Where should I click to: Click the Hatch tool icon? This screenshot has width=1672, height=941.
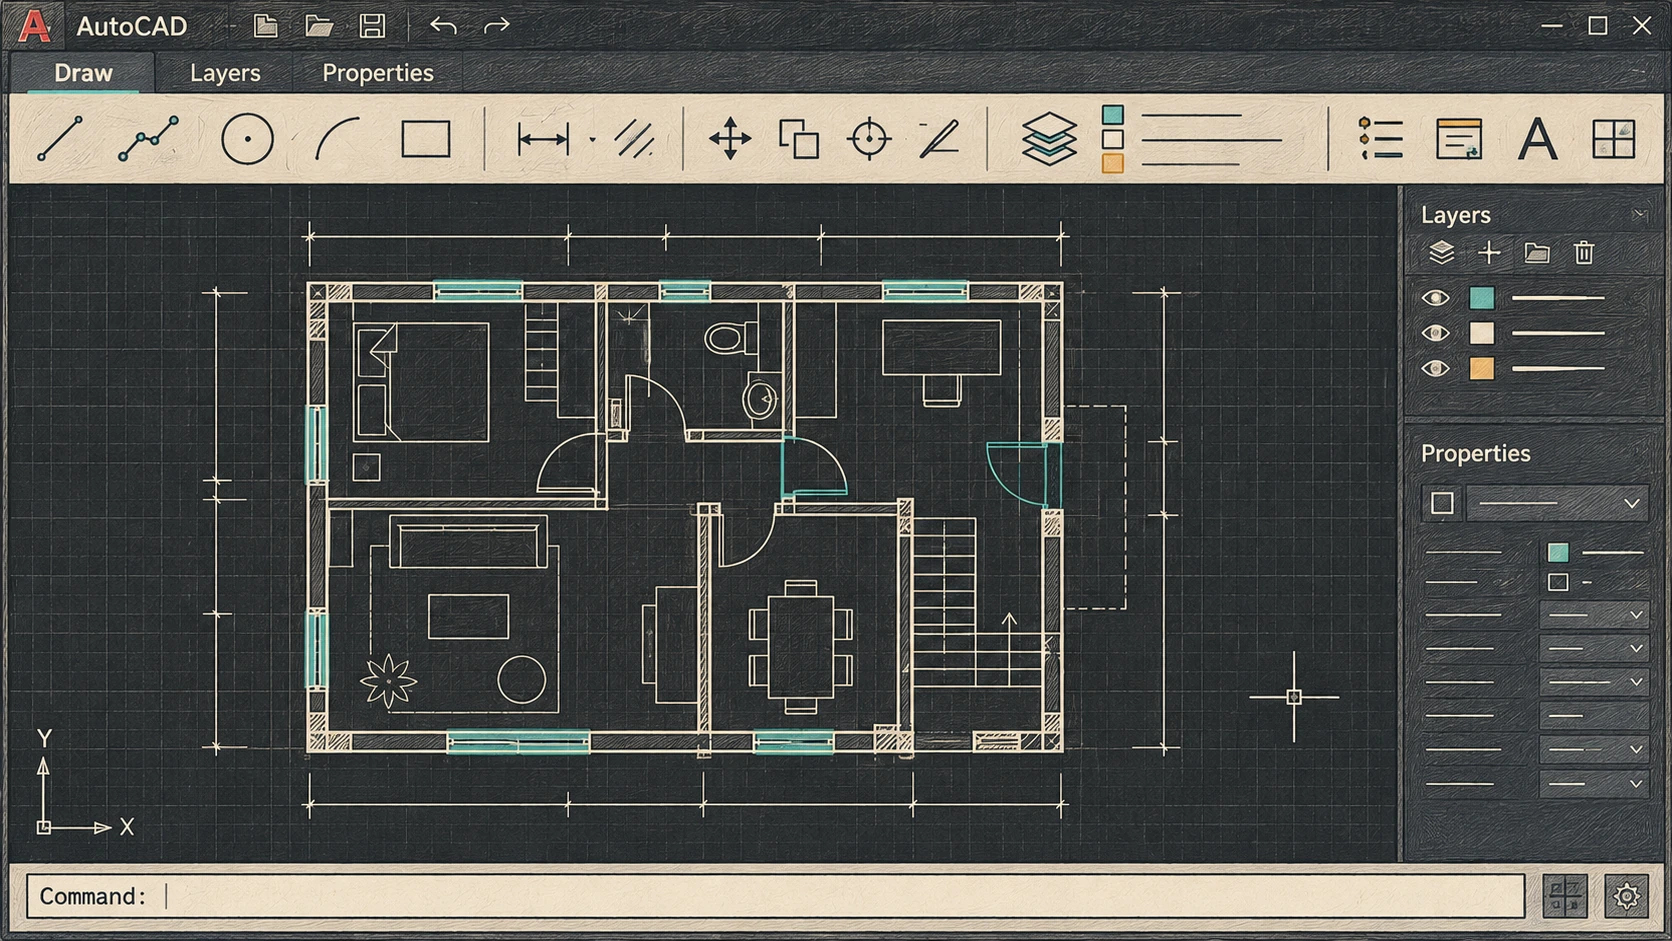634,139
